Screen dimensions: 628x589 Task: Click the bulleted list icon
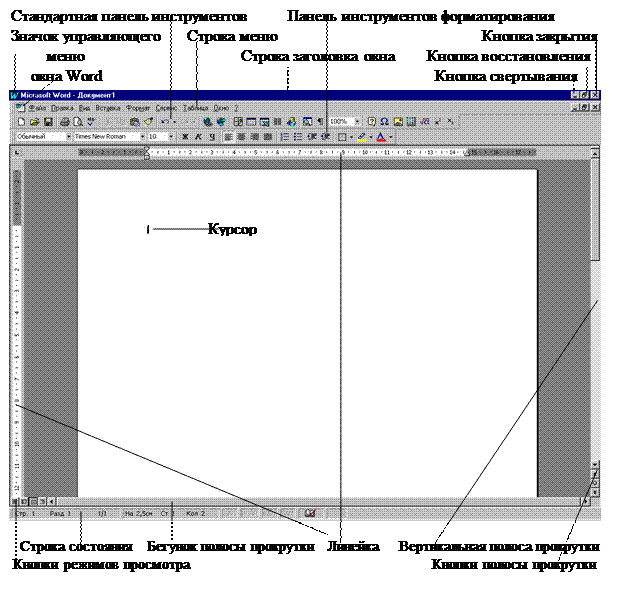pyautogui.click(x=298, y=136)
